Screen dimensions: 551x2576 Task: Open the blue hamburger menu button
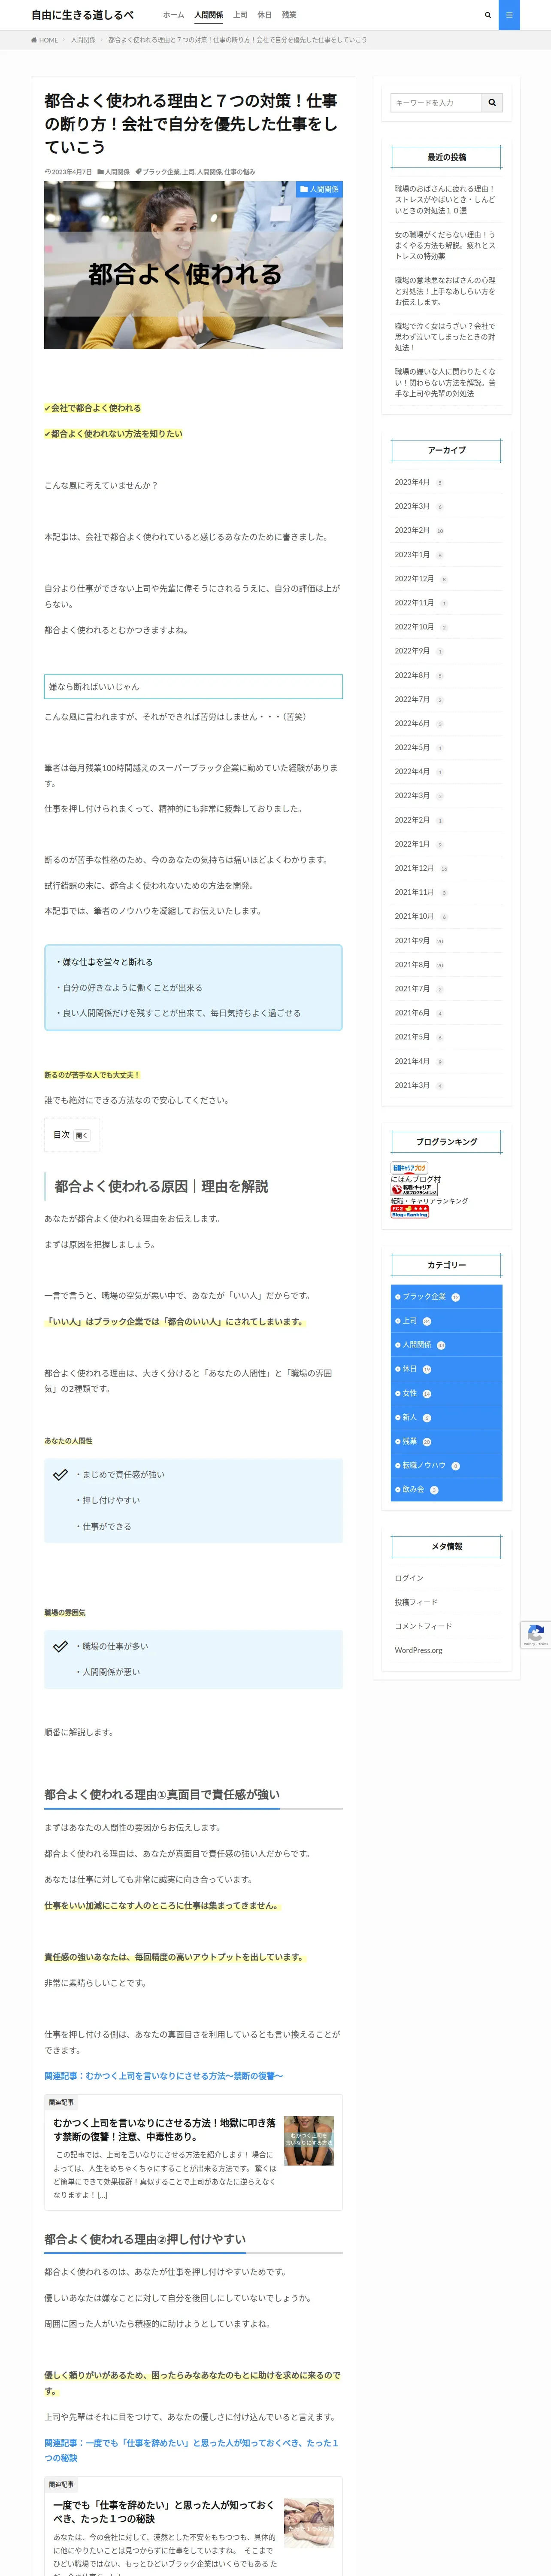click(509, 15)
